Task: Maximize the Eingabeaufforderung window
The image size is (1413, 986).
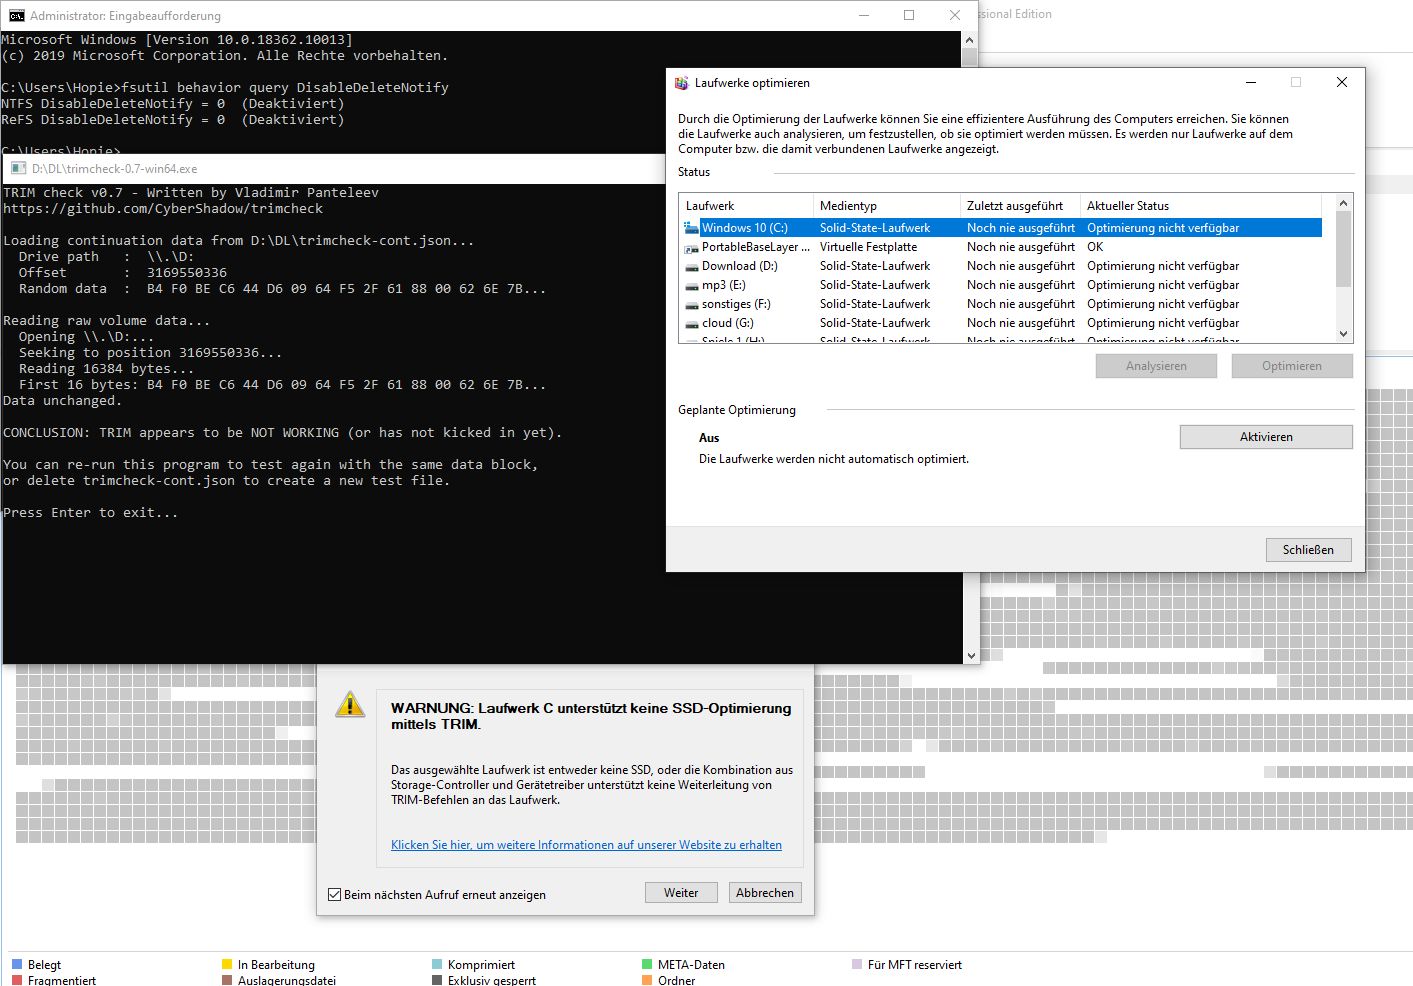Action: 909,15
